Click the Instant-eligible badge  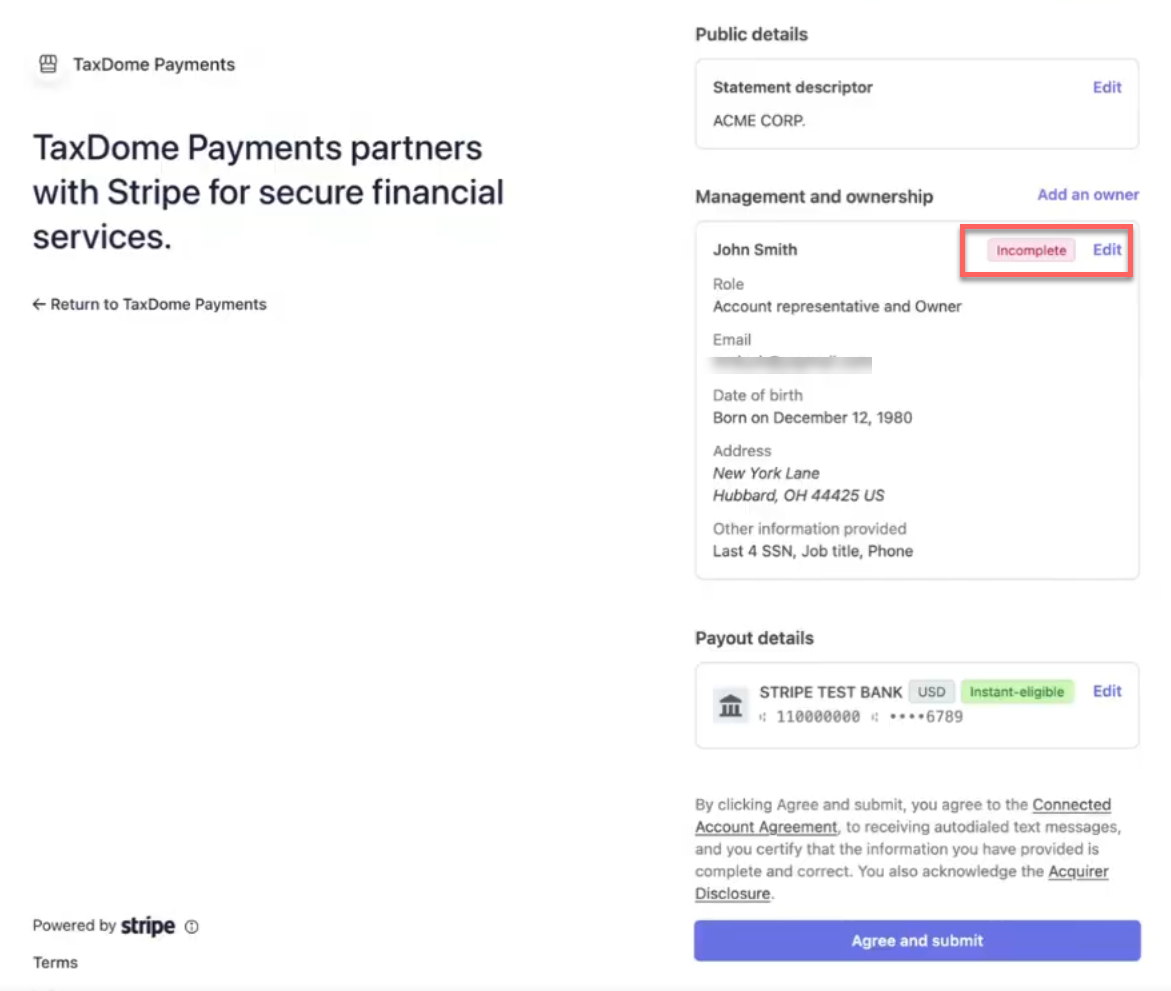(x=1017, y=692)
